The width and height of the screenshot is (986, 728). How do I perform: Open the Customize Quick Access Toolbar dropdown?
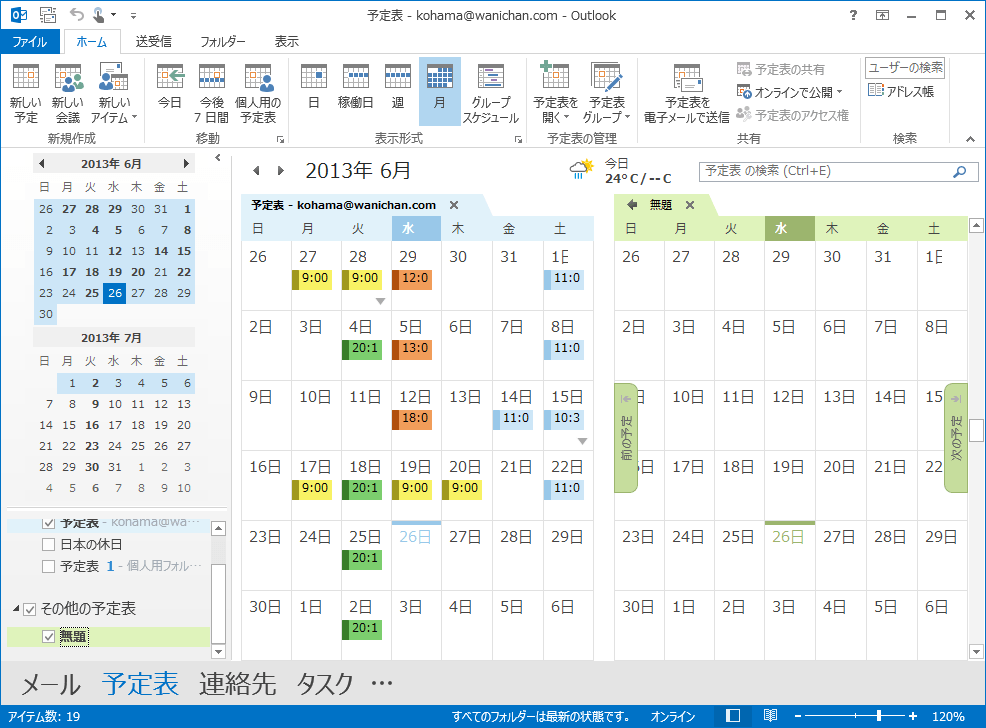(133, 16)
